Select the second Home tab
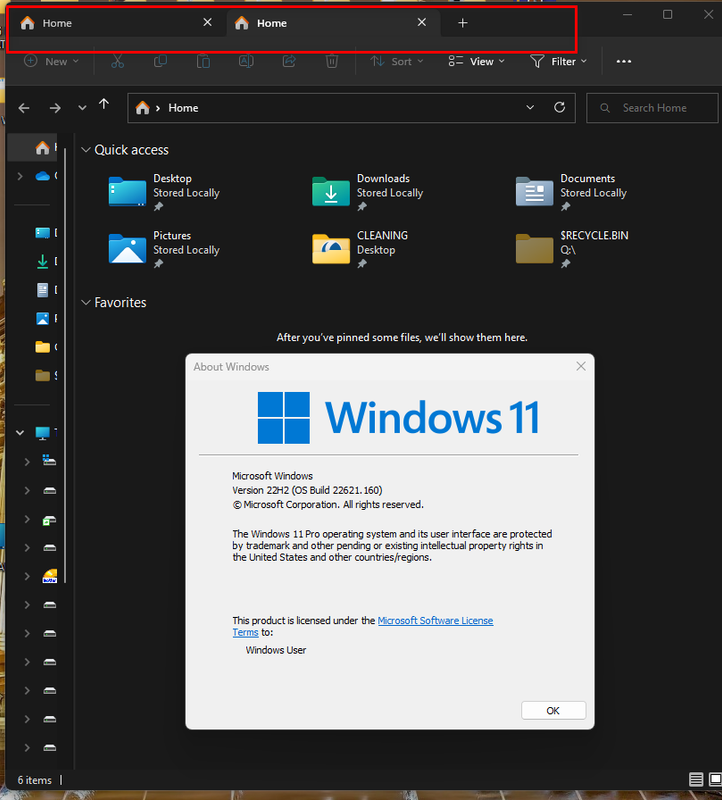 (333, 23)
